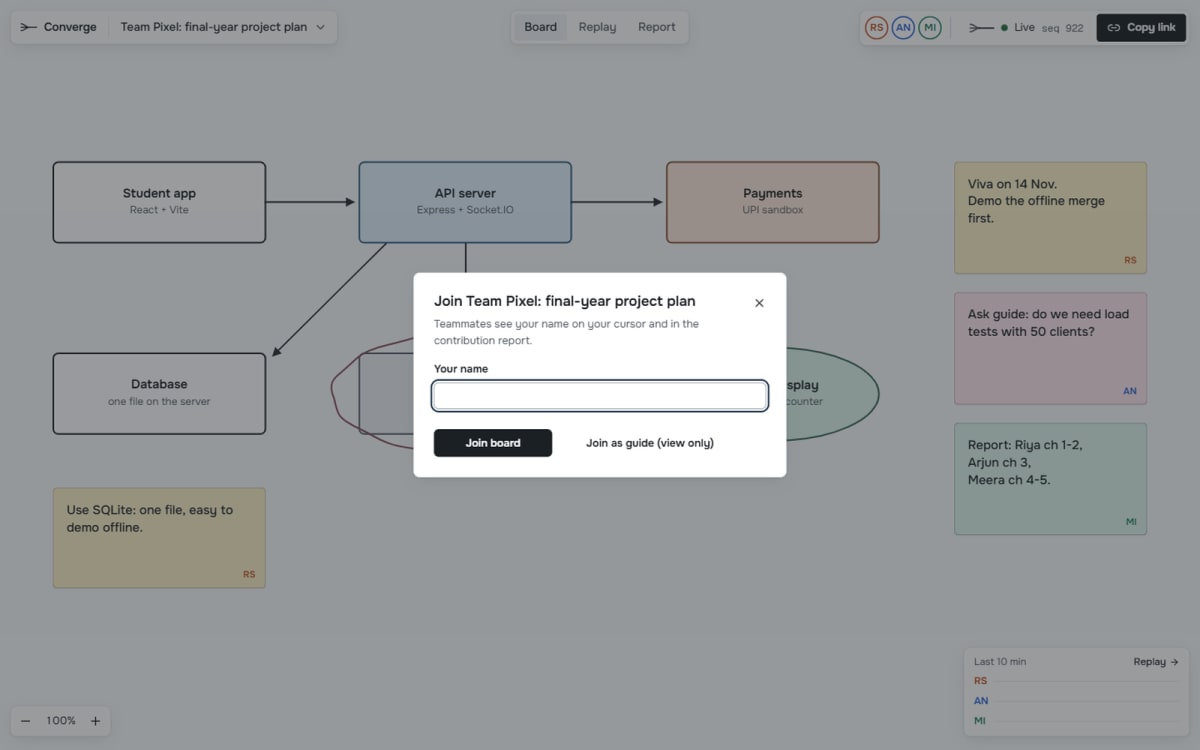Select the Payments node

coord(773,202)
